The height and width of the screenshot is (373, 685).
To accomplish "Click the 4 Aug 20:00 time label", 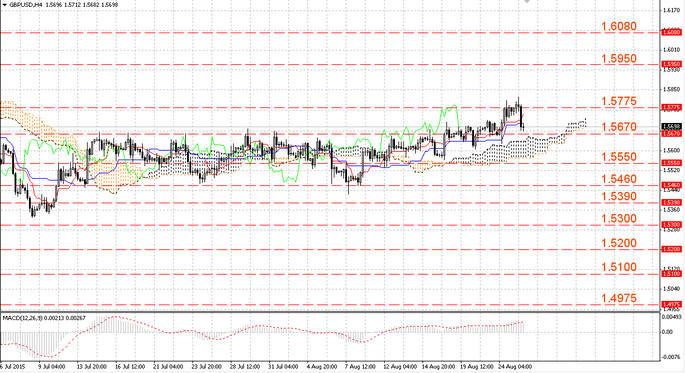I will pyautogui.click(x=322, y=366).
